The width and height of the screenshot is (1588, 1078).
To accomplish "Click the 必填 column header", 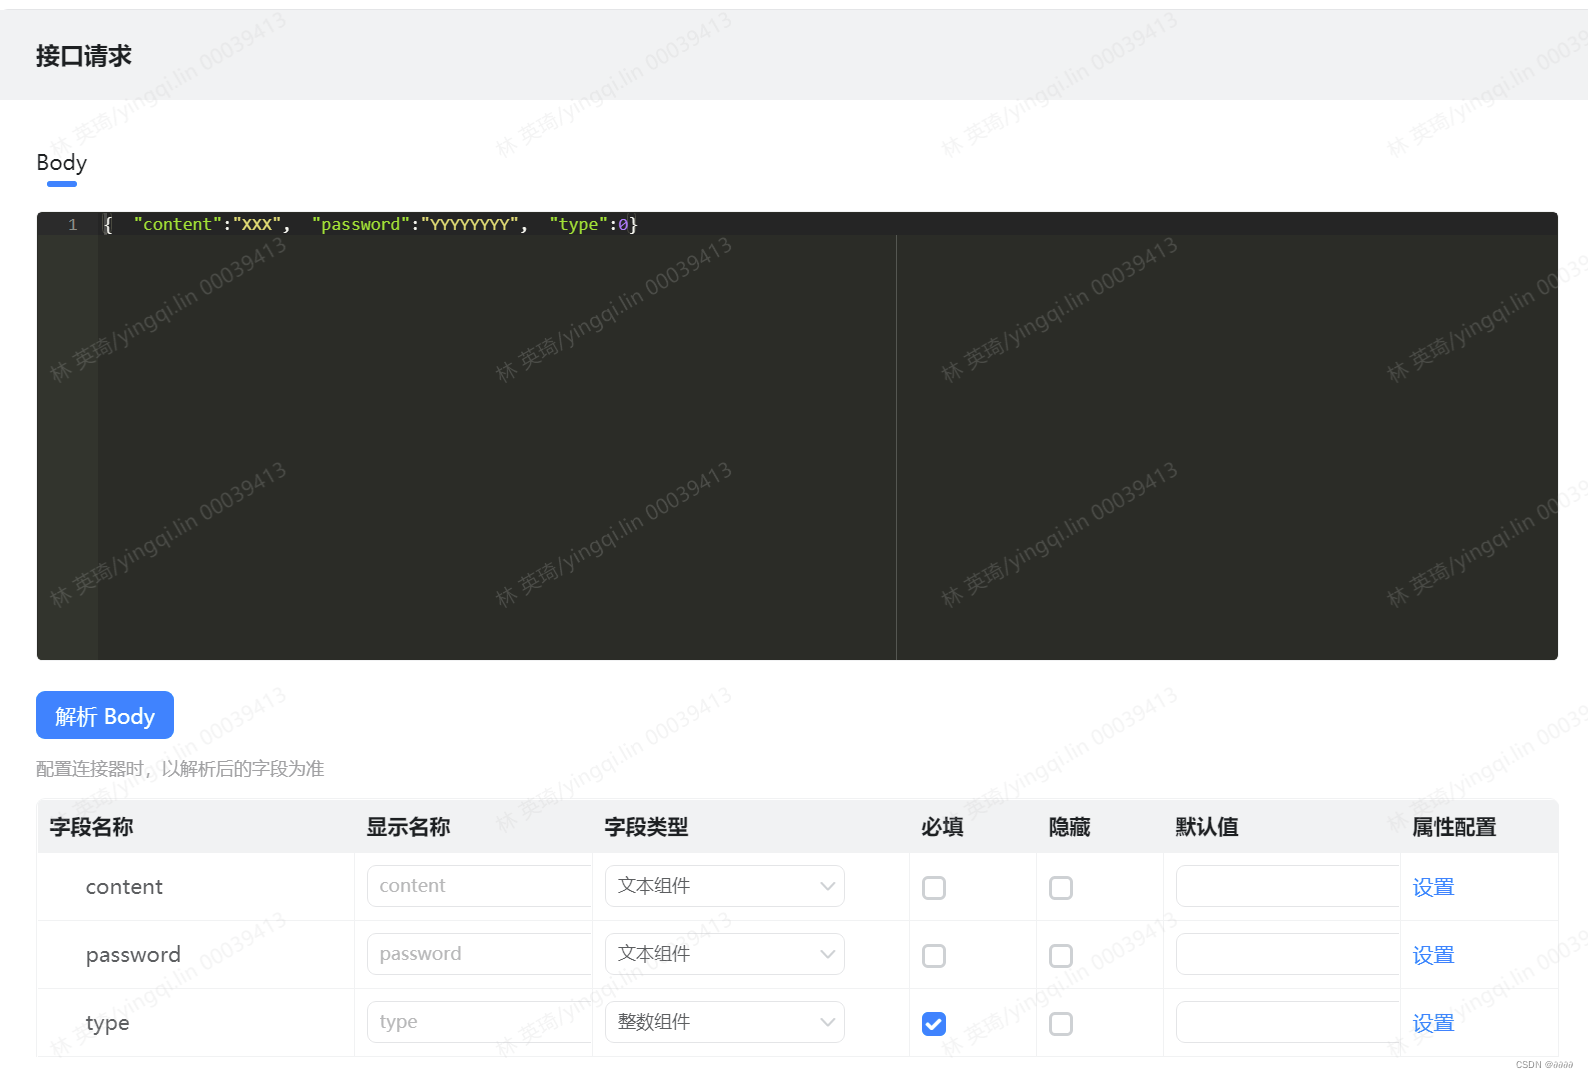I will pos(942,827).
